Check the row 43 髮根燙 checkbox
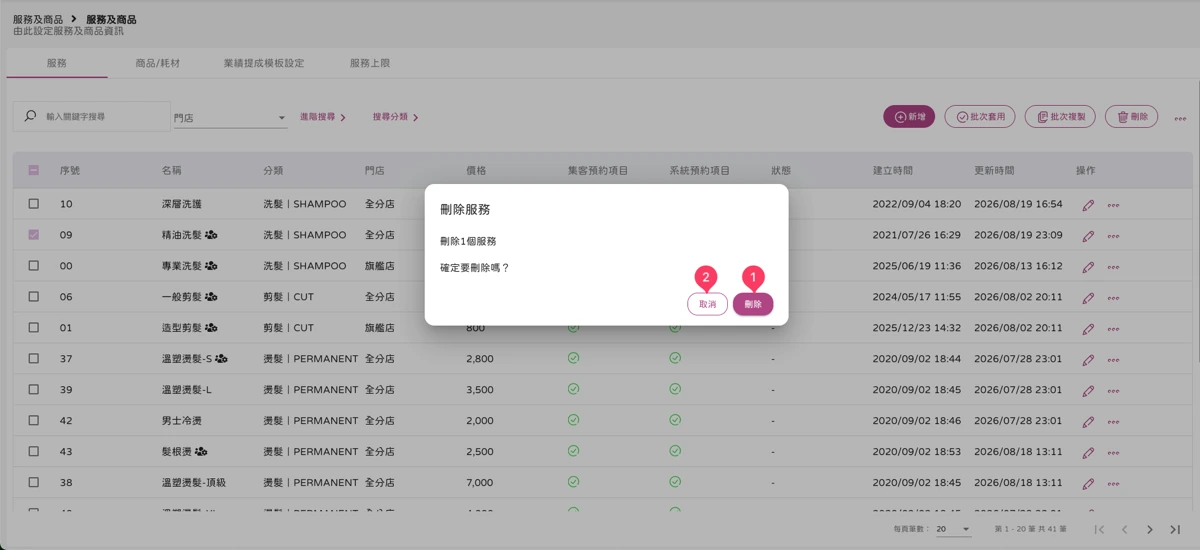The width and height of the screenshot is (1200, 550). click(x=34, y=451)
